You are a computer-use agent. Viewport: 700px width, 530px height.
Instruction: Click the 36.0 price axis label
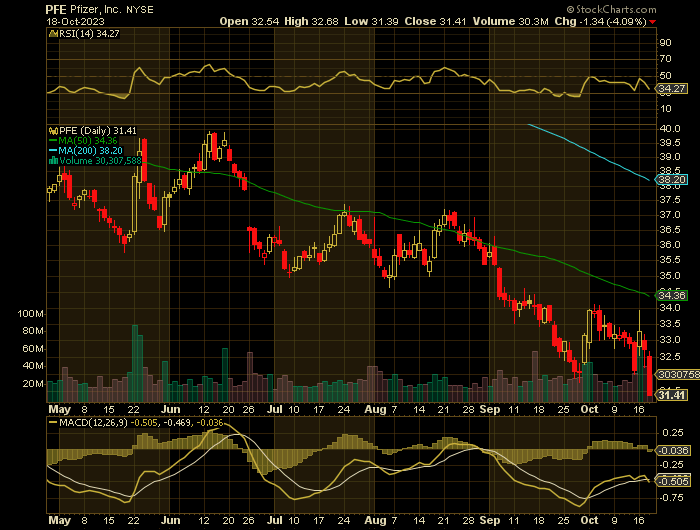tap(670, 245)
